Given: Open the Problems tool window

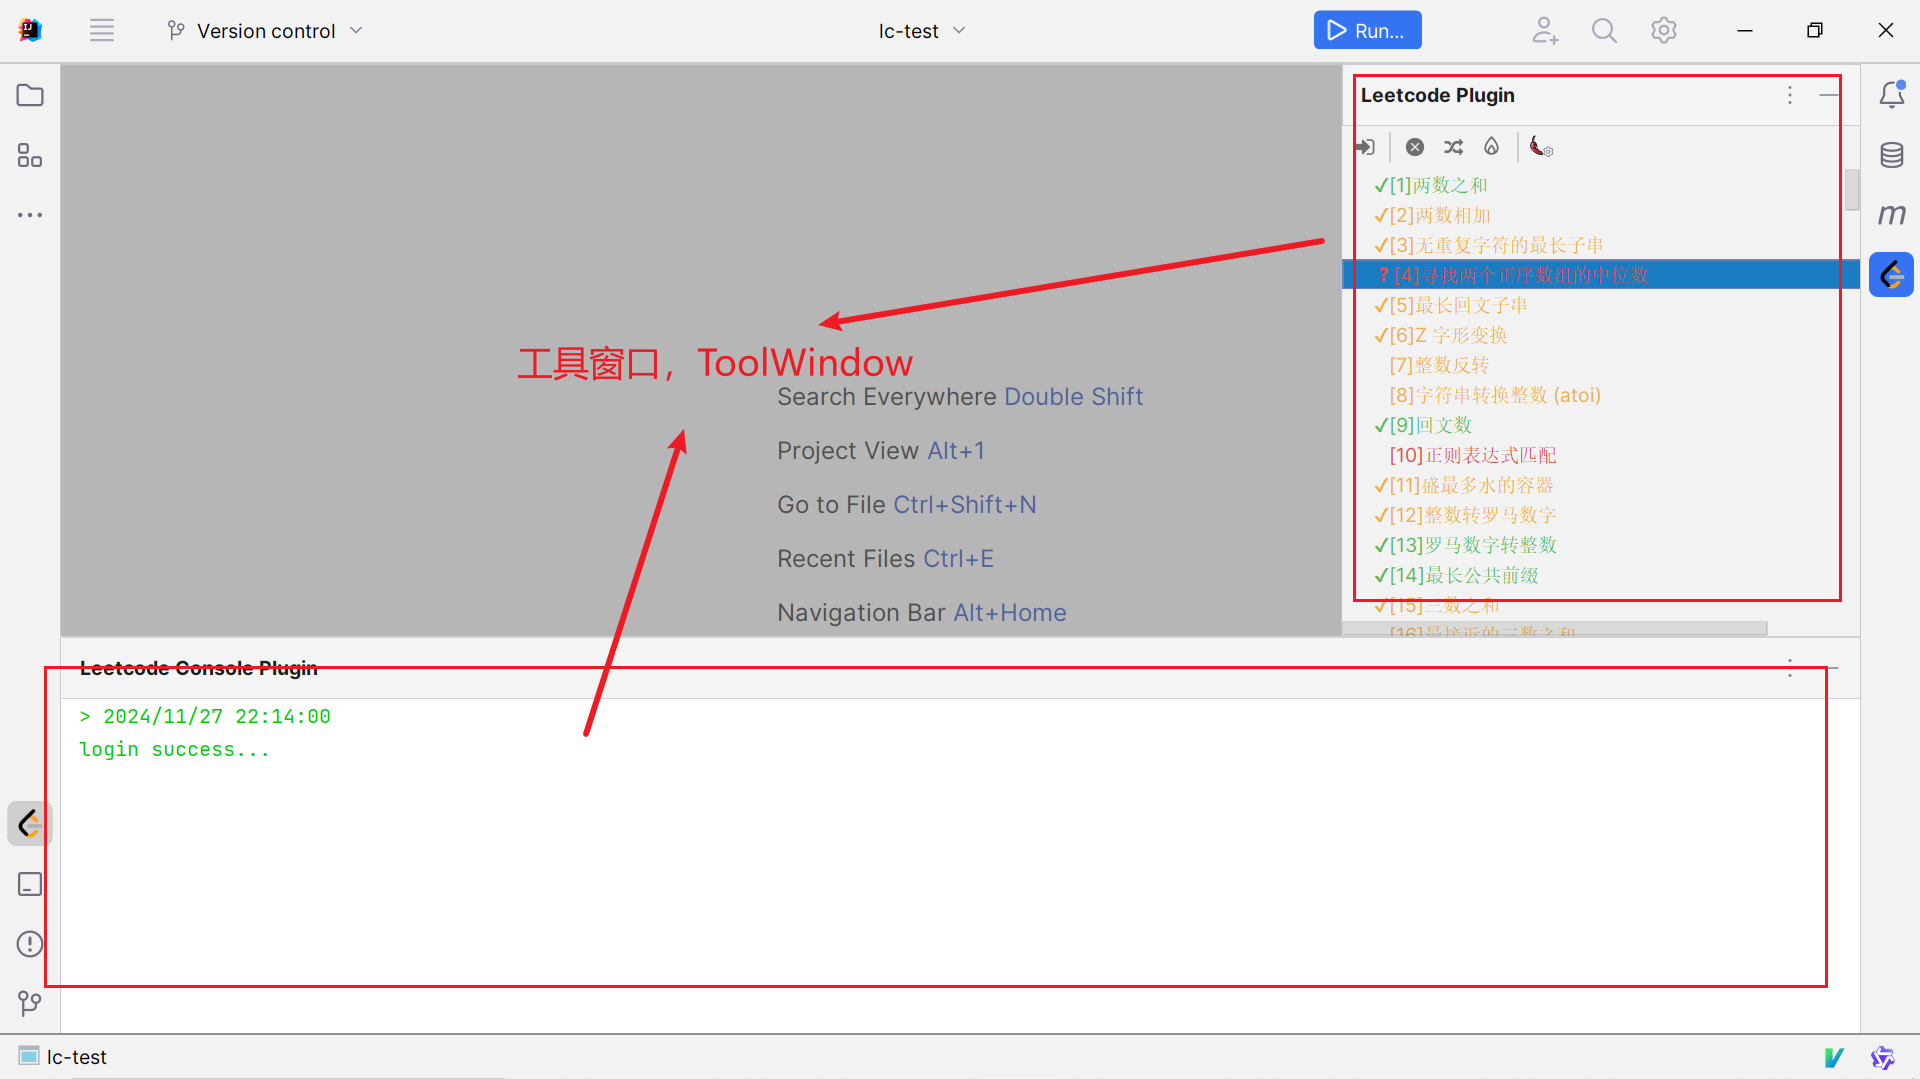Looking at the screenshot, I should tap(30, 944).
